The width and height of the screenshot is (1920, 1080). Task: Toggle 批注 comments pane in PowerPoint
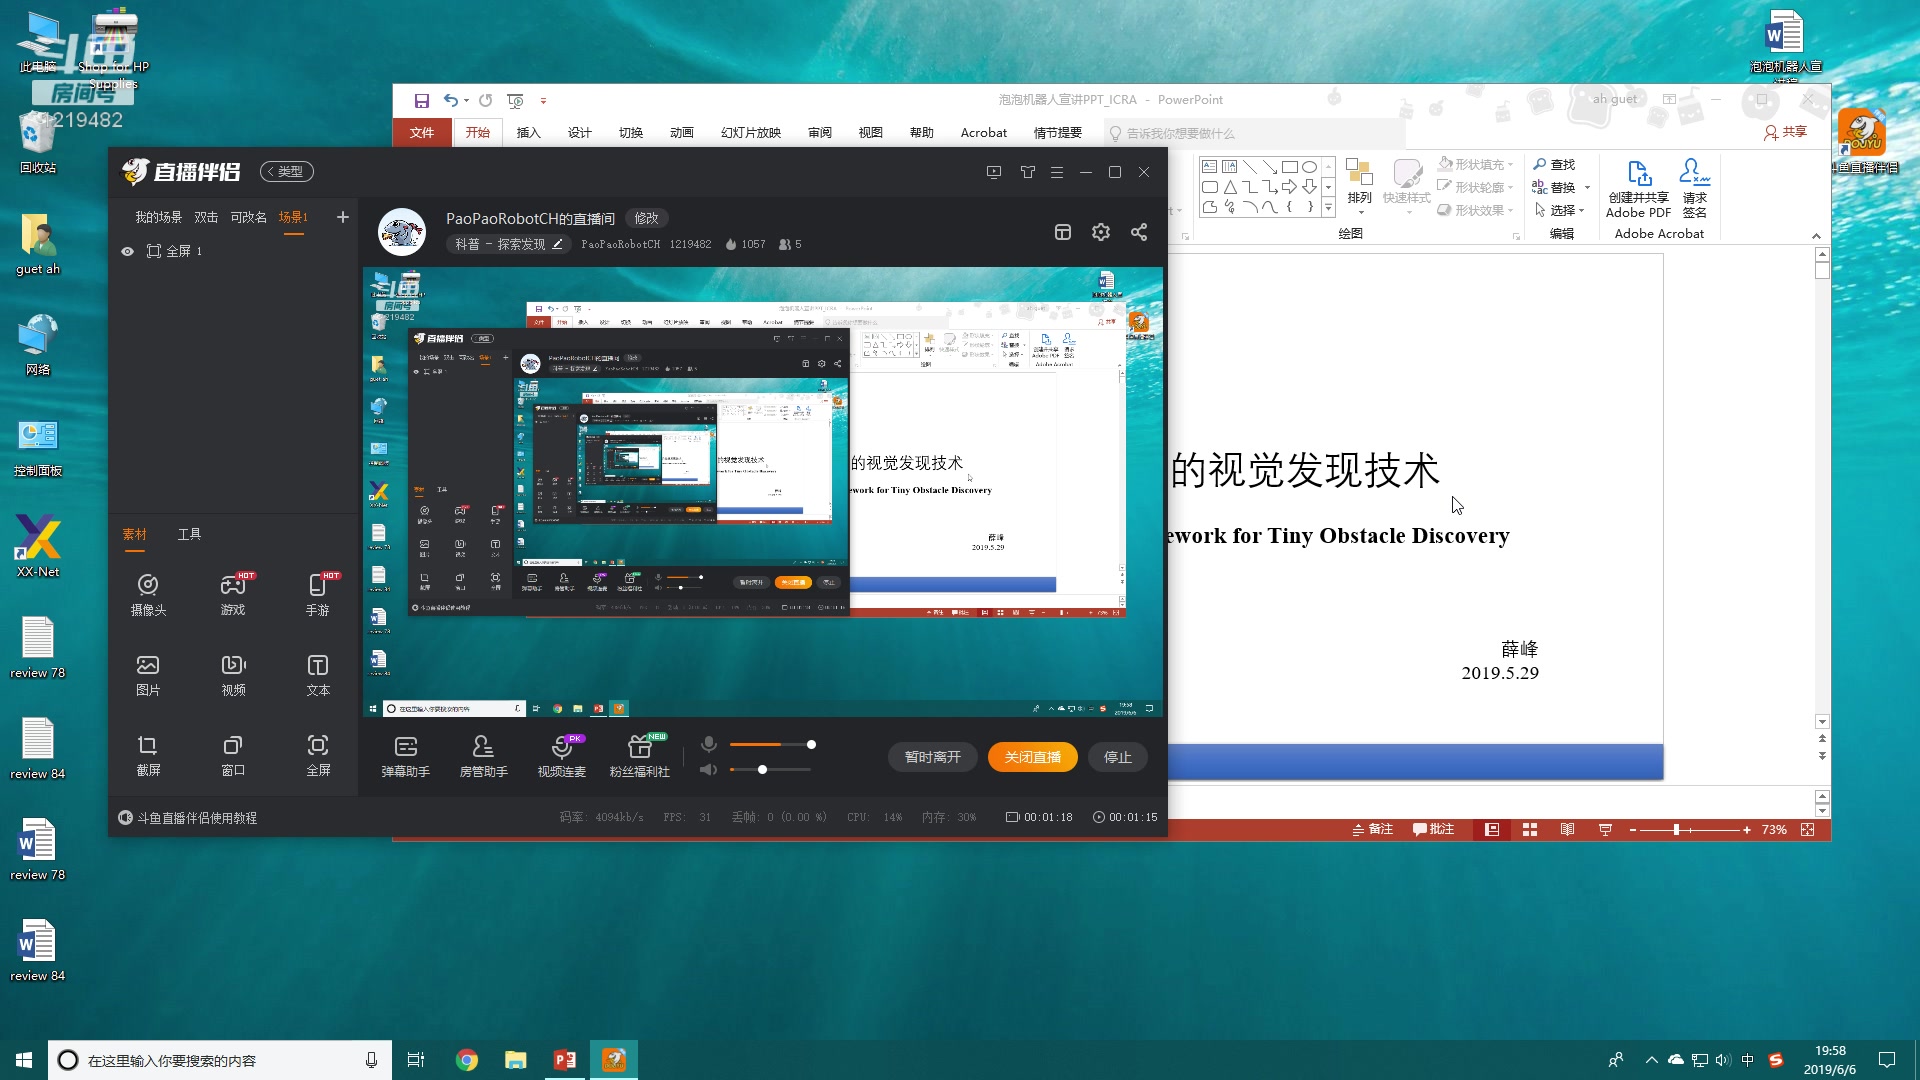click(1433, 829)
